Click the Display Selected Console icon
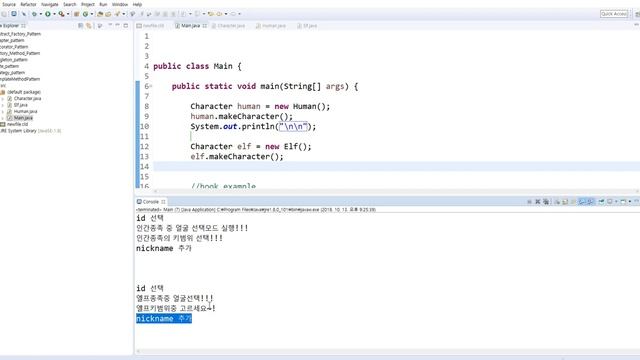This screenshot has width=640, height=360. tap(609, 202)
